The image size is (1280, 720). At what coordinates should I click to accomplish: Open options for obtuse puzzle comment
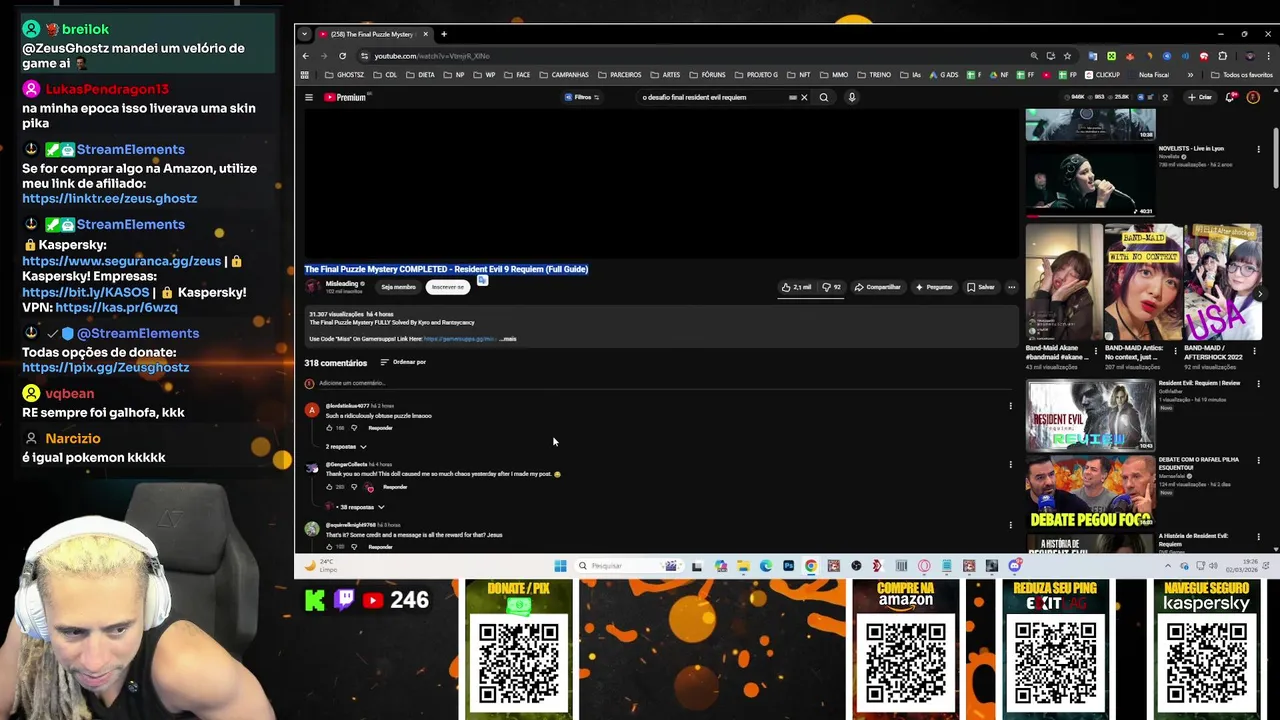pos(1010,406)
